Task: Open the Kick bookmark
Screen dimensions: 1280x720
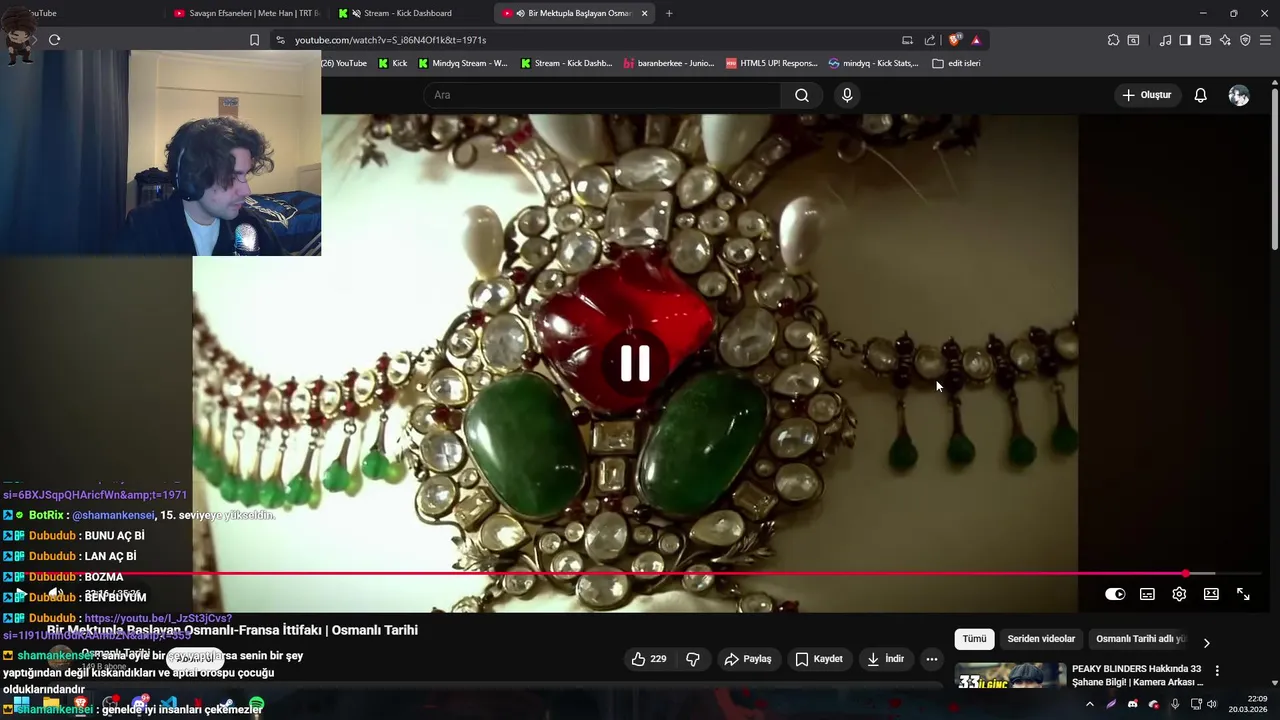Action: [393, 63]
